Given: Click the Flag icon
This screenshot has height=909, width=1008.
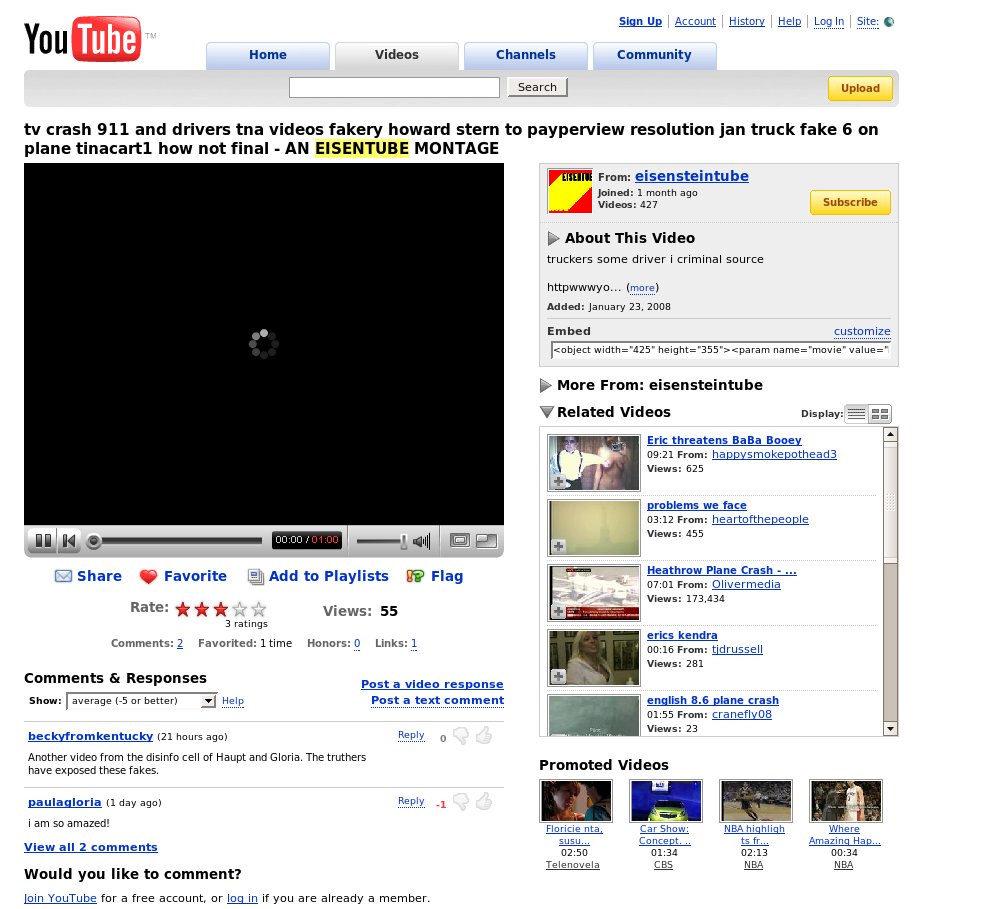Looking at the screenshot, I should tap(415, 576).
